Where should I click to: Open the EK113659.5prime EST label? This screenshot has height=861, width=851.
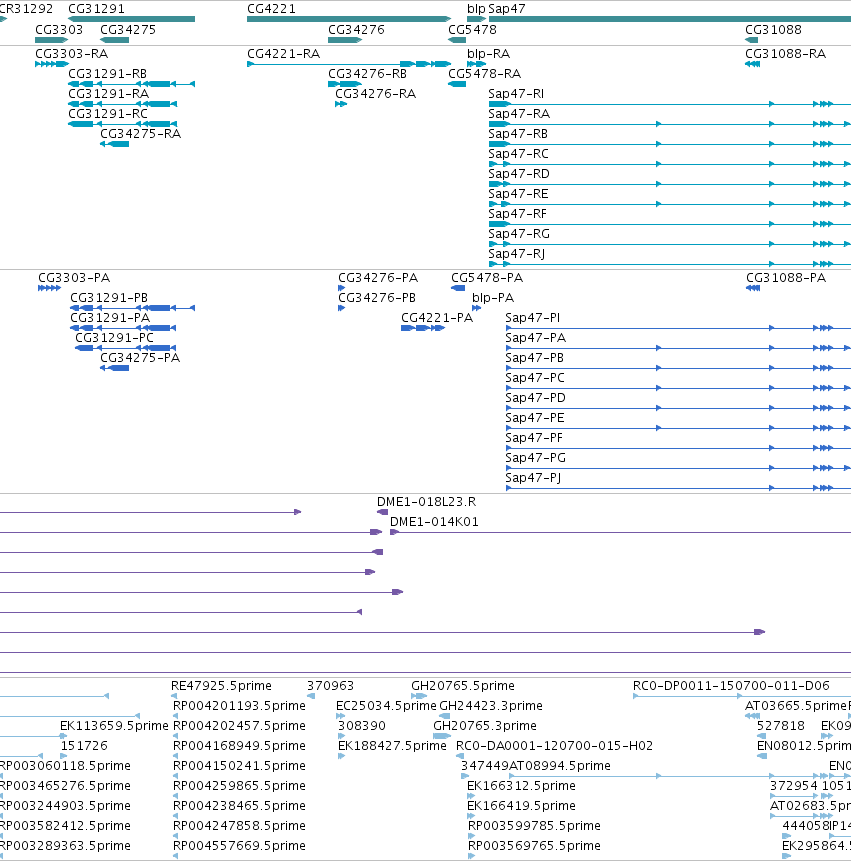click(x=114, y=726)
